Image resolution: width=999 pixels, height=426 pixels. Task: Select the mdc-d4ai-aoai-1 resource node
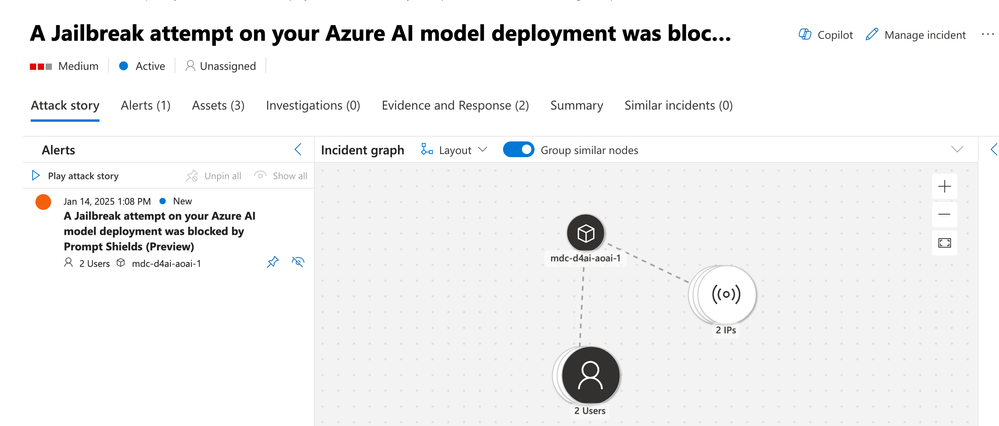click(x=586, y=233)
